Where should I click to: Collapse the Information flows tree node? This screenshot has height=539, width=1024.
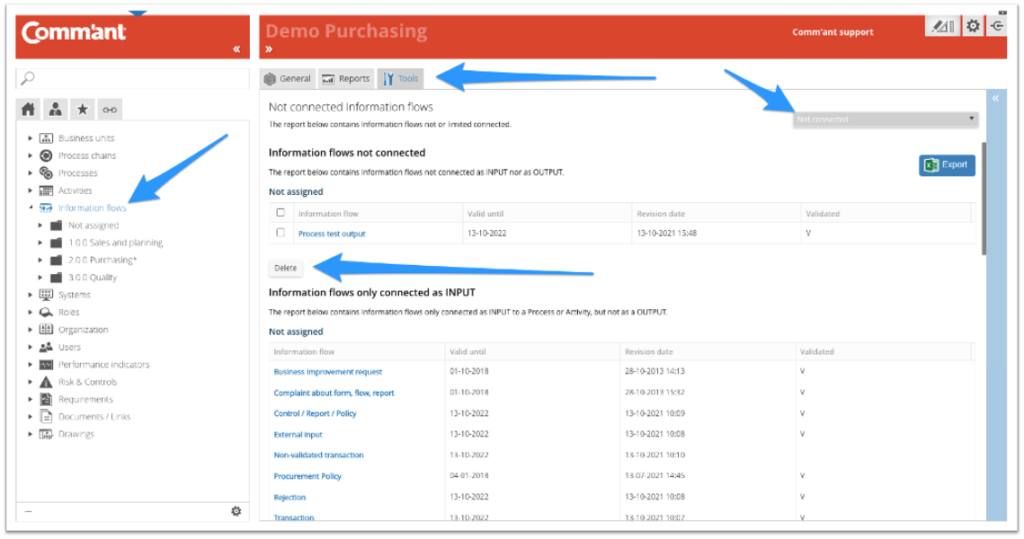click(30, 208)
